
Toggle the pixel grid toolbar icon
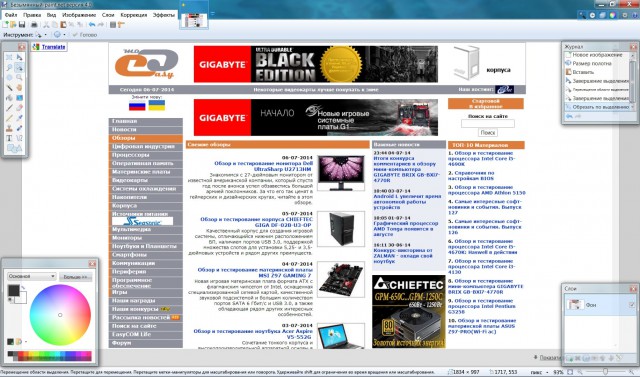[x=113, y=25]
